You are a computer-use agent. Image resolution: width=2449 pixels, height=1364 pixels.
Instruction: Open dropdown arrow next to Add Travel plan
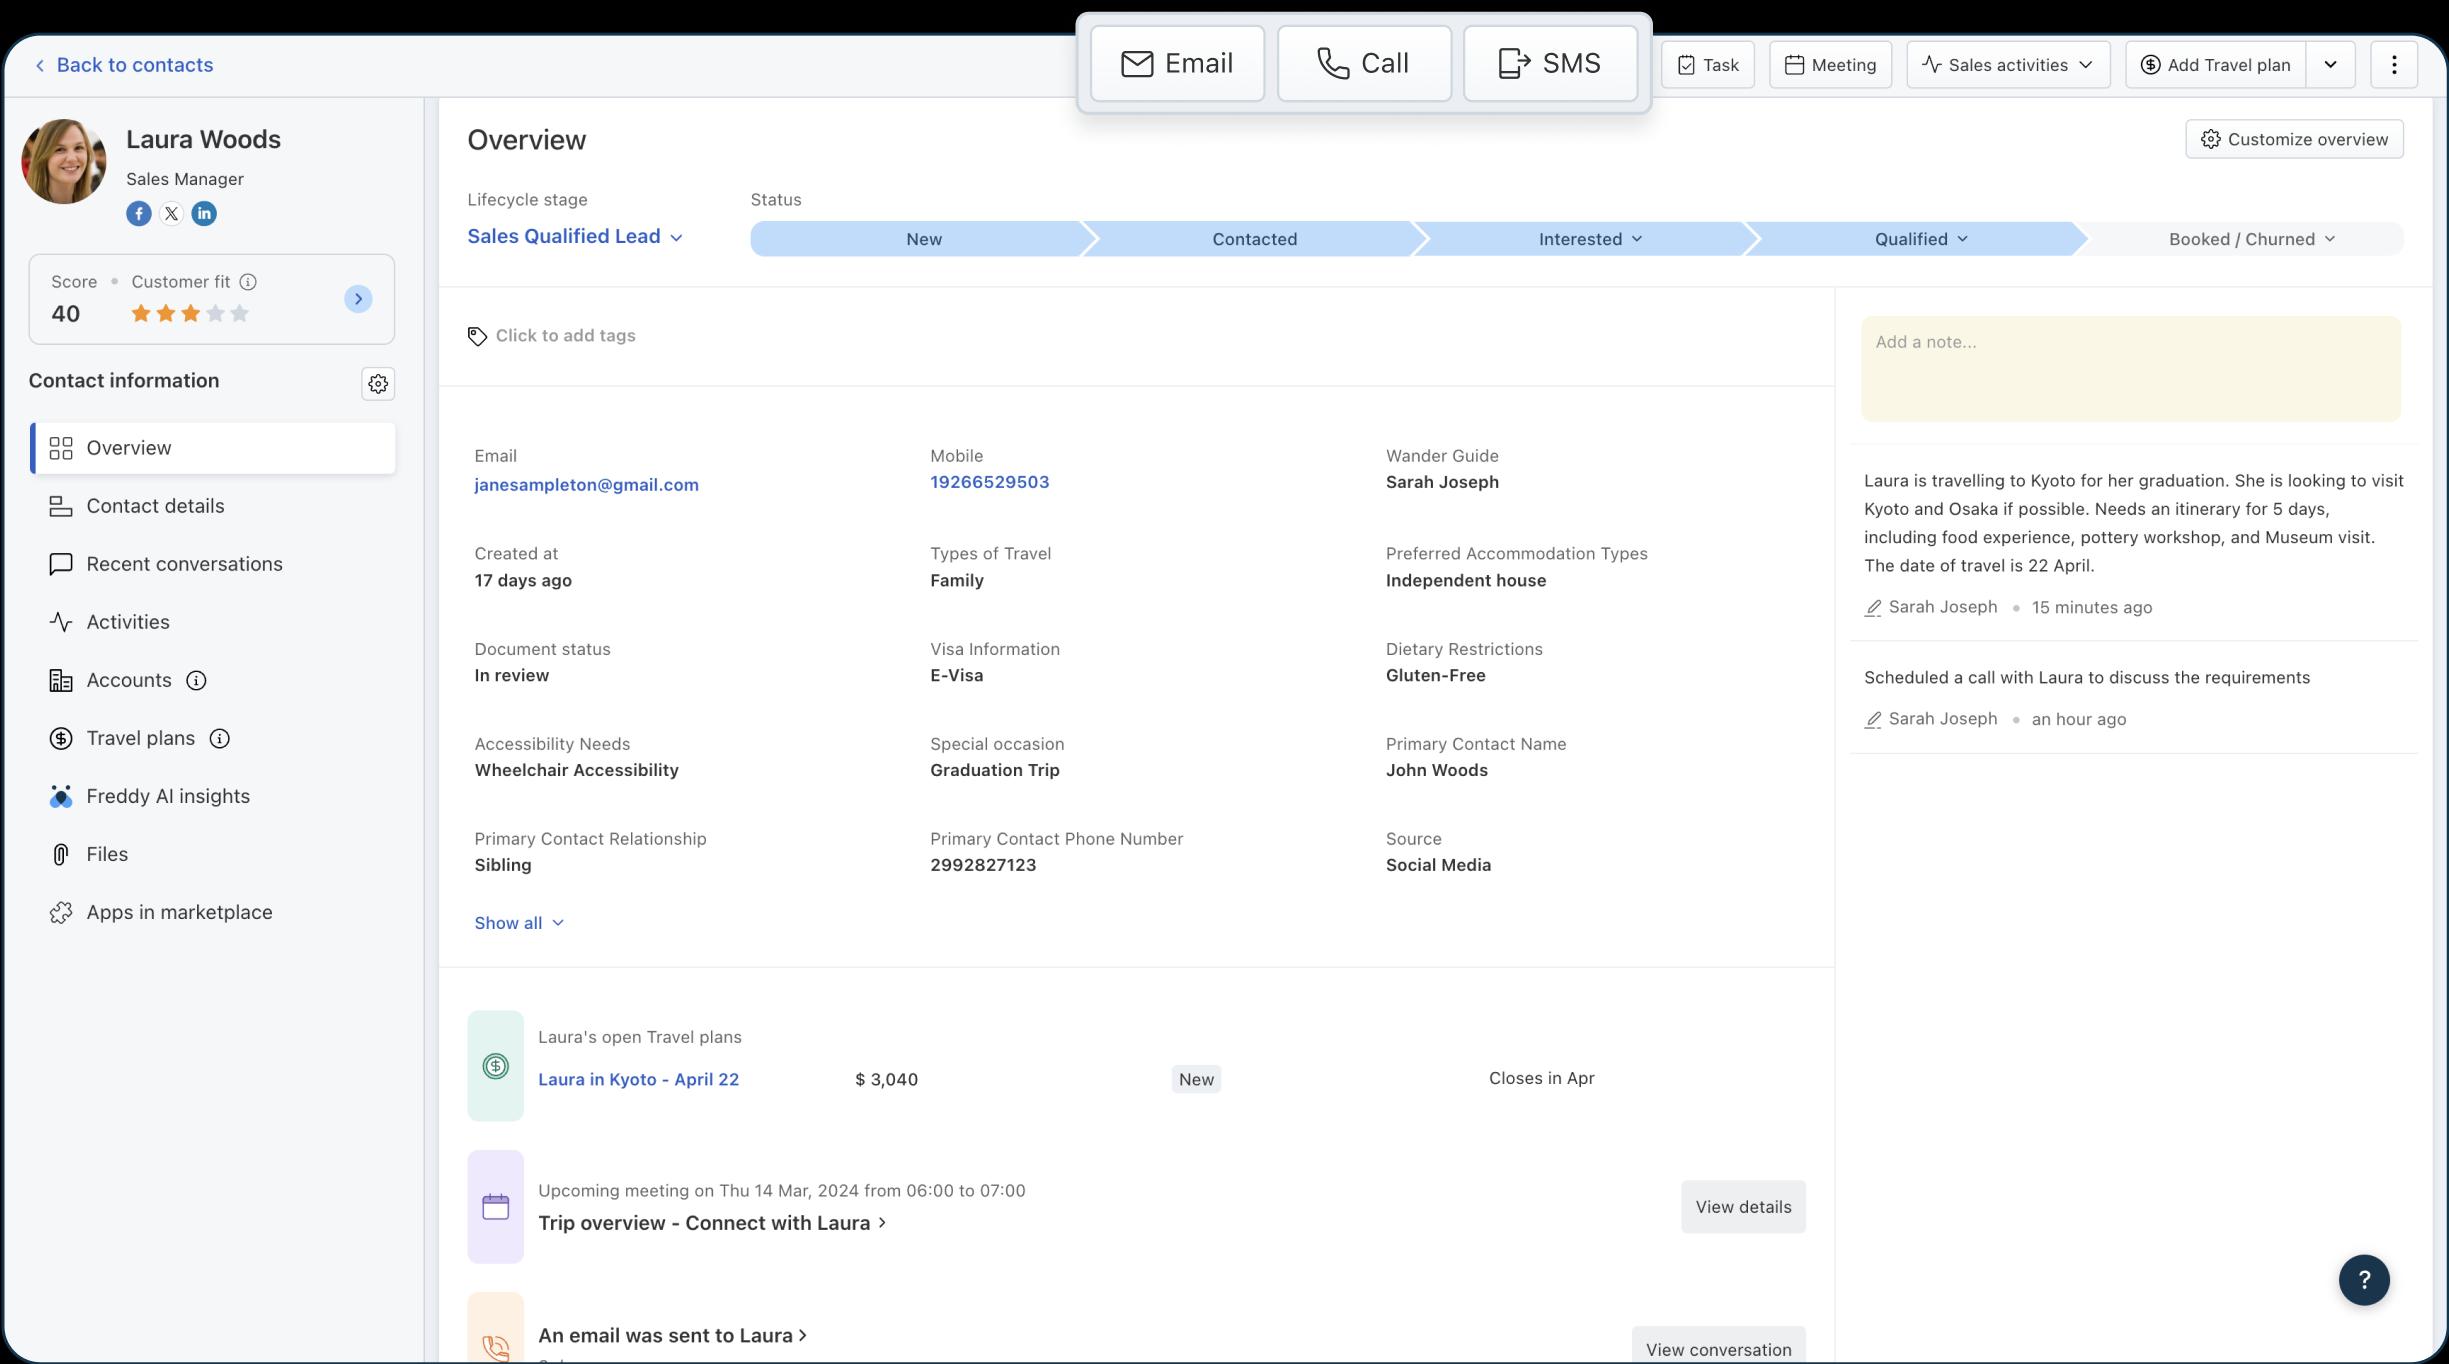(2330, 65)
